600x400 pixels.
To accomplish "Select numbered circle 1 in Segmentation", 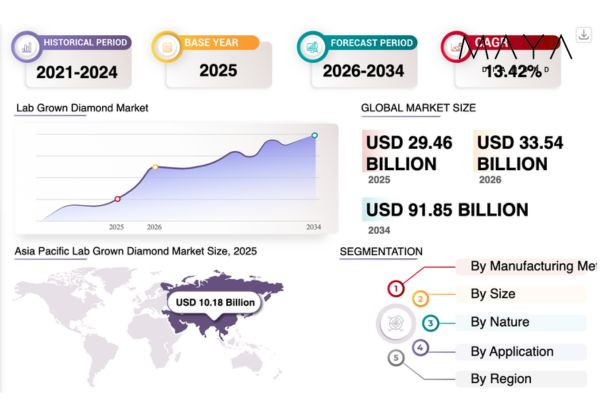I will point(396,289).
